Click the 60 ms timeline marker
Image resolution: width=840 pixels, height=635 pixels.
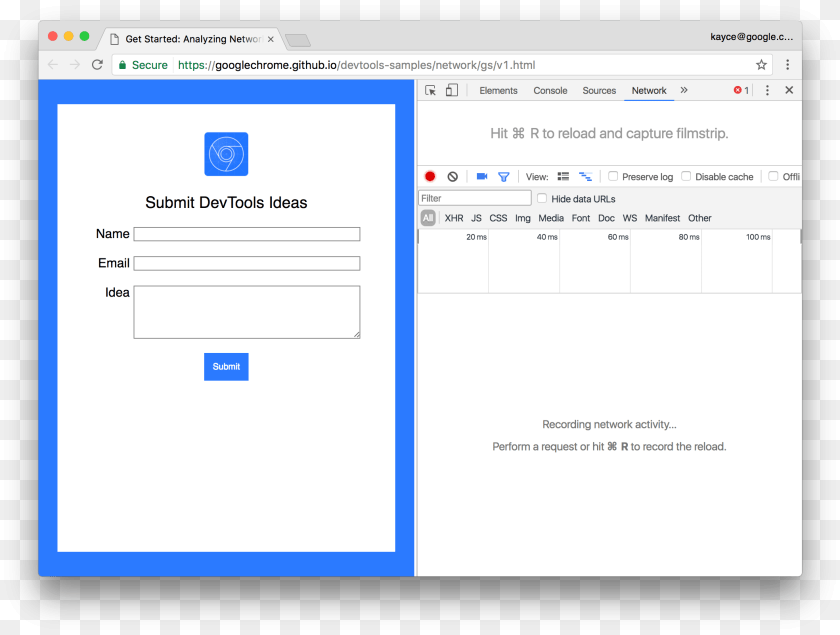pyautogui.click(x=618, y=237)
